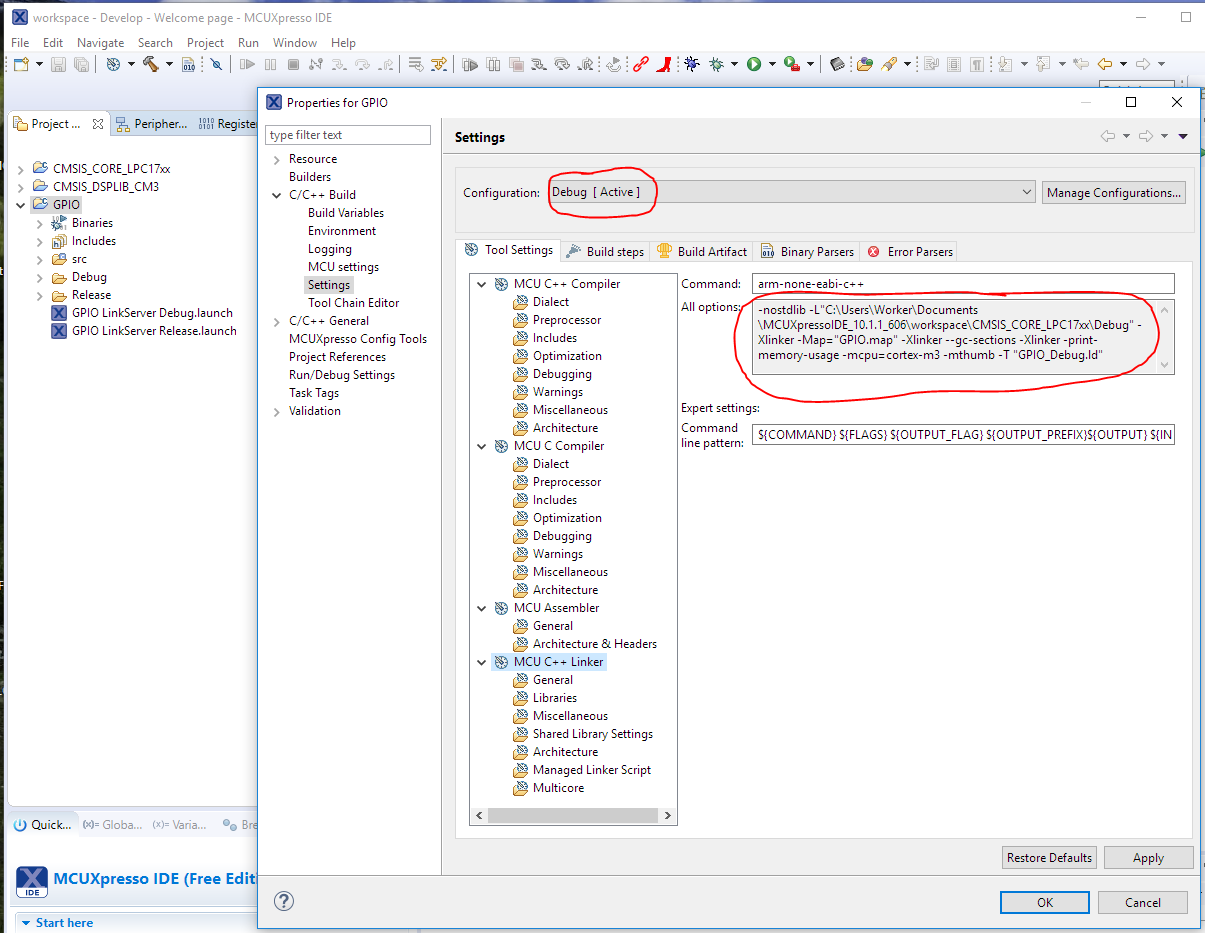Switch to the Build Artifact tab
This screenshot has height=933, width=1205.
pos(702,251)
